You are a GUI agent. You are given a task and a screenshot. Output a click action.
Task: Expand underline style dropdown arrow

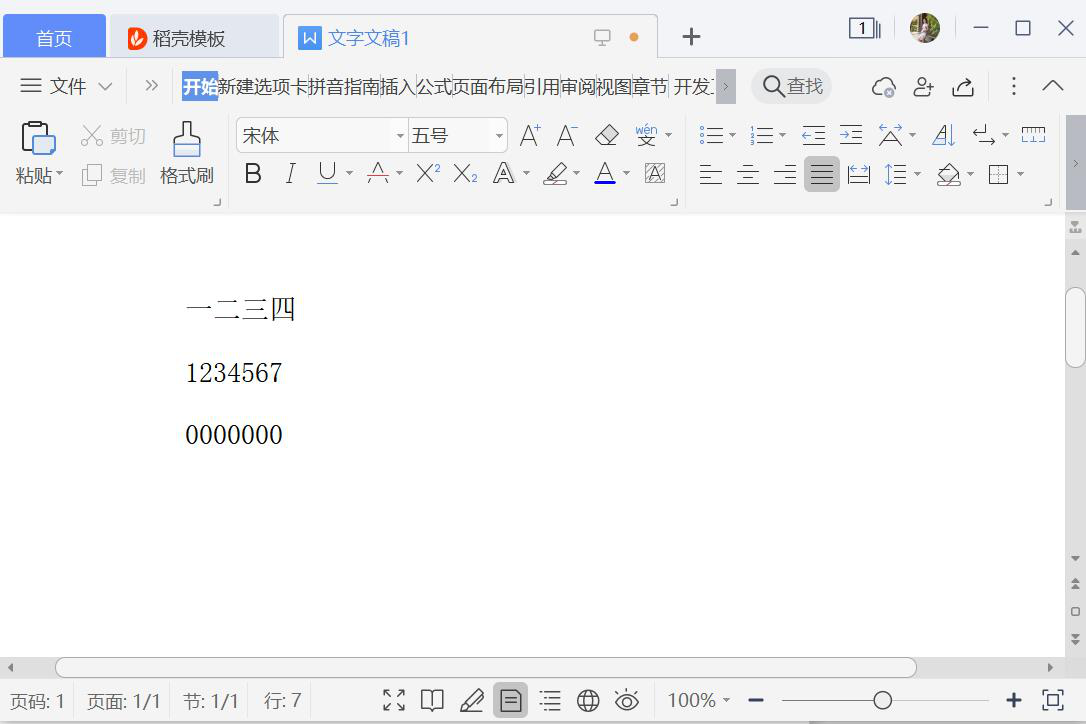(x=349, y=173)
